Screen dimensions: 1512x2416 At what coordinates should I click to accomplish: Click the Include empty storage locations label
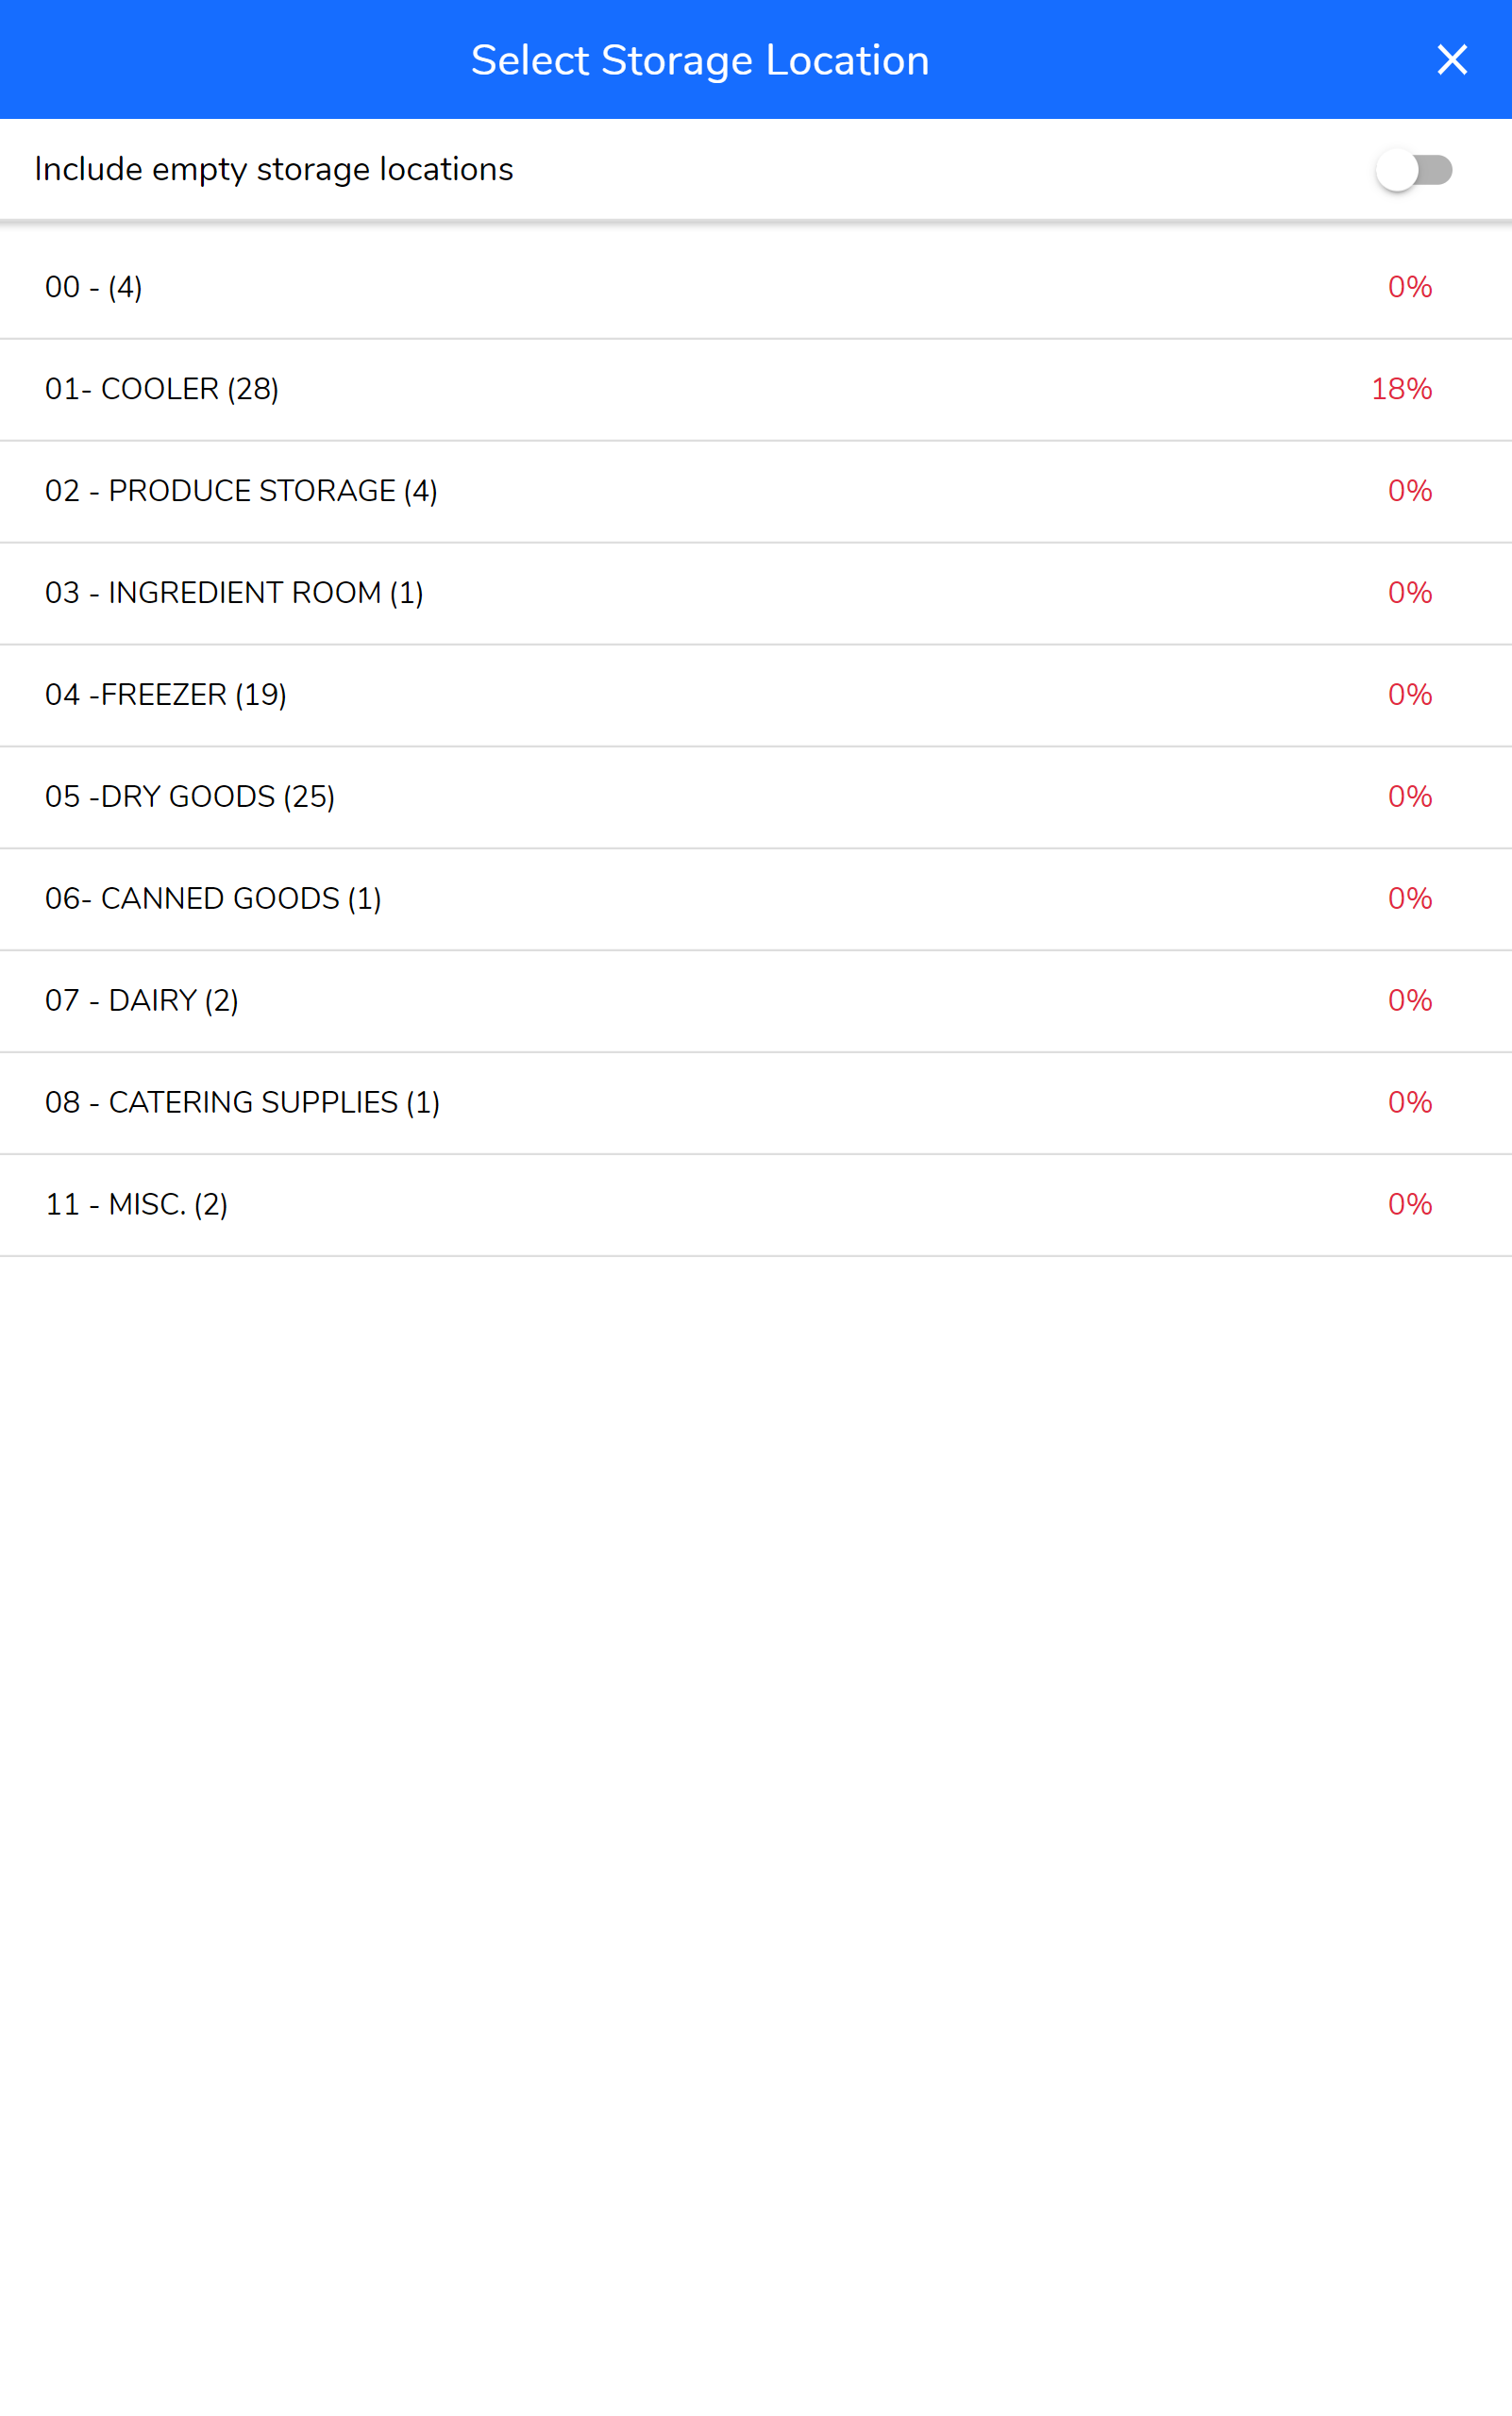[x=274, y=170]
